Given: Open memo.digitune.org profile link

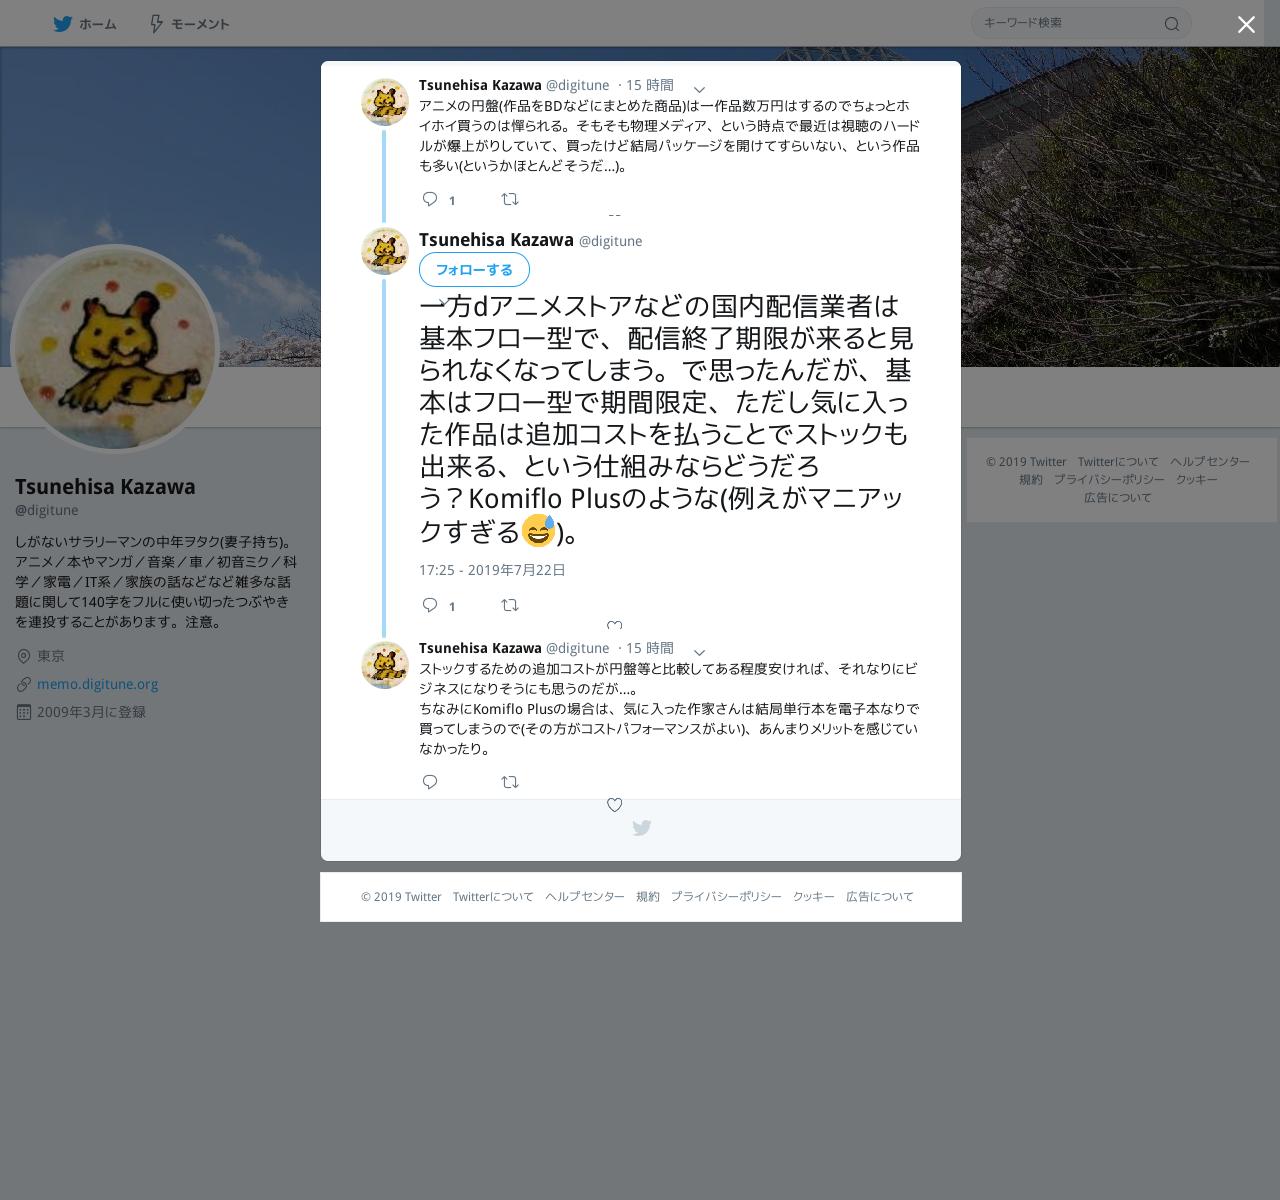Looking at the screenshot, I should [97, 684].
